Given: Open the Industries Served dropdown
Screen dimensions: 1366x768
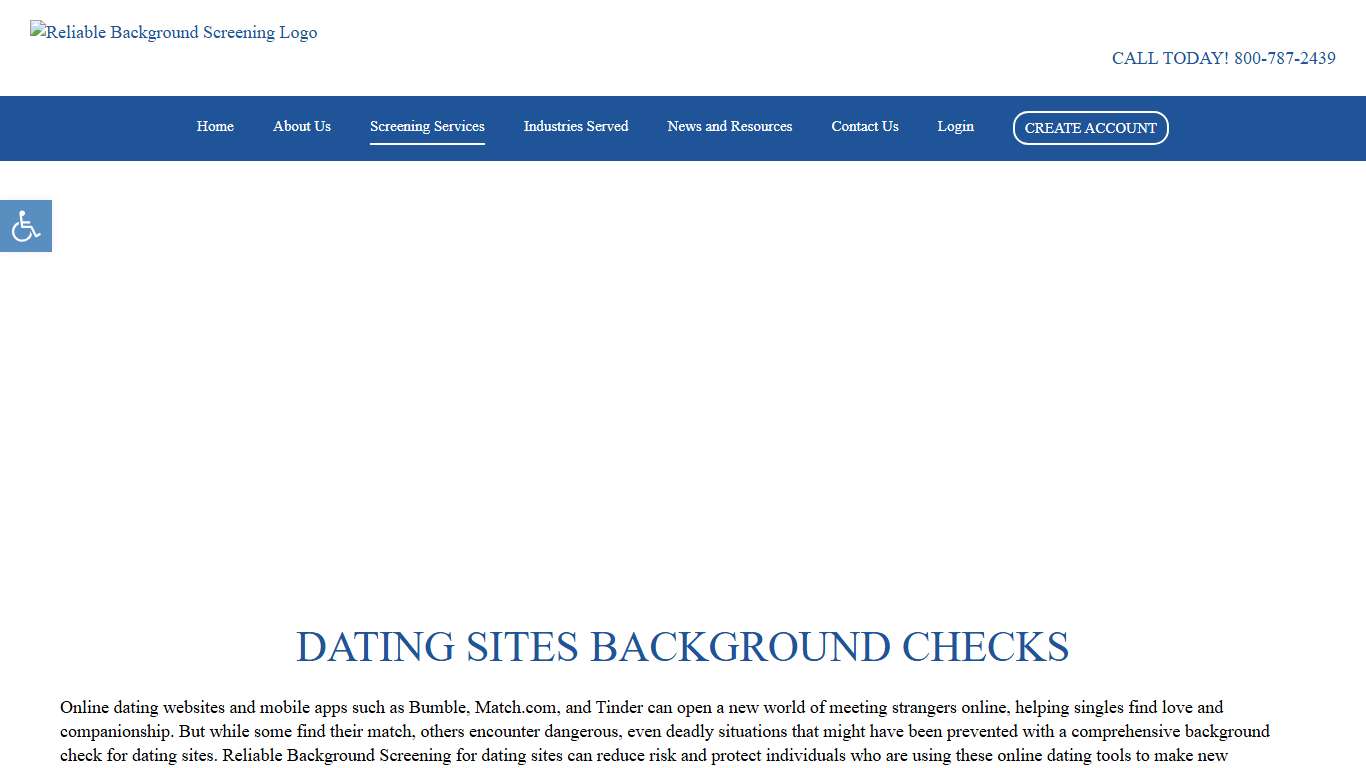Looking at the screenshot, I should tap(576, 127).
